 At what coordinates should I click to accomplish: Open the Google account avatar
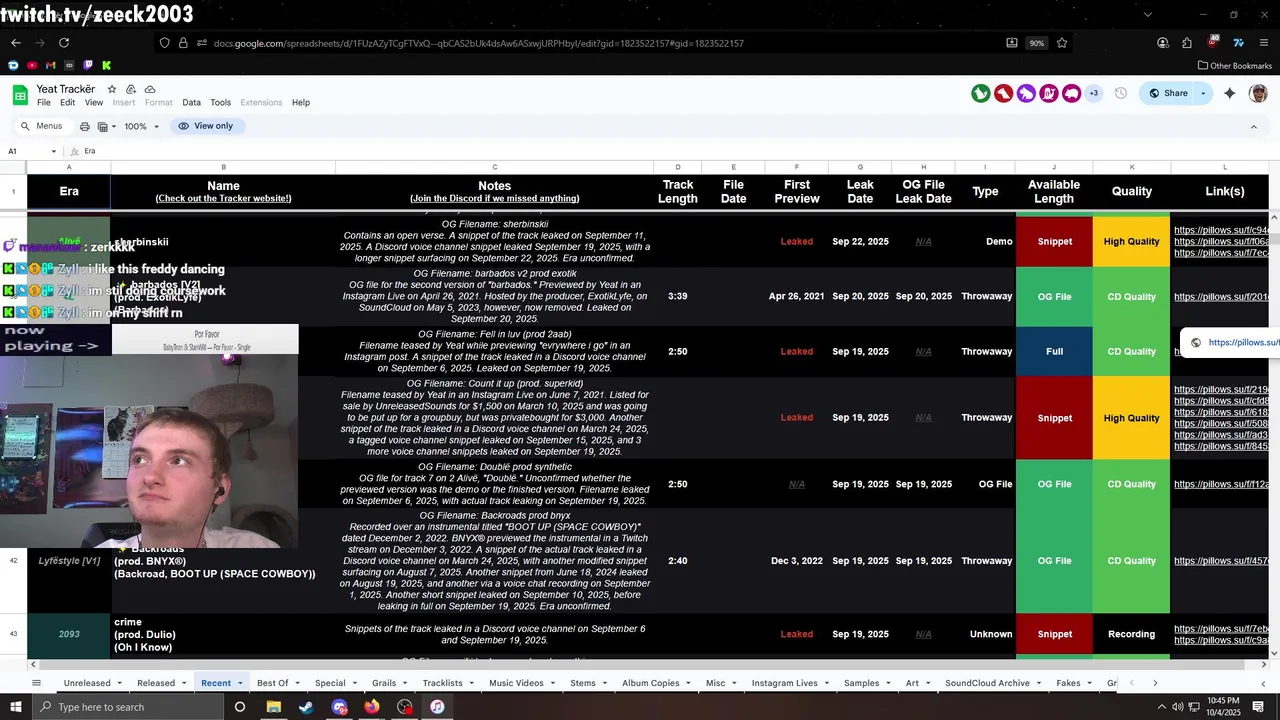[x=1258, y=93]
